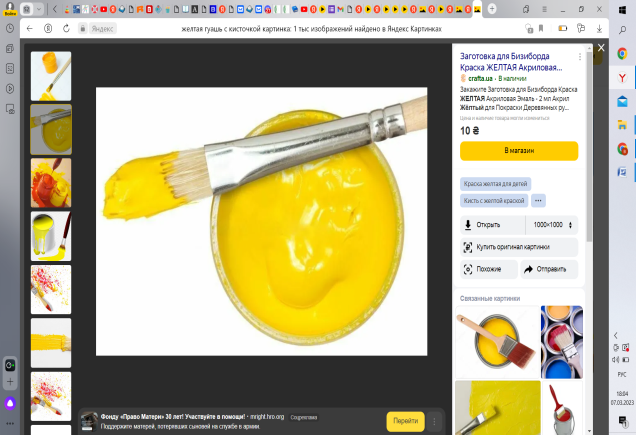The width and height of the screenshot is (636, 435).
Task: Click yellow 'В магазин' button
Action: click(519, 151)
